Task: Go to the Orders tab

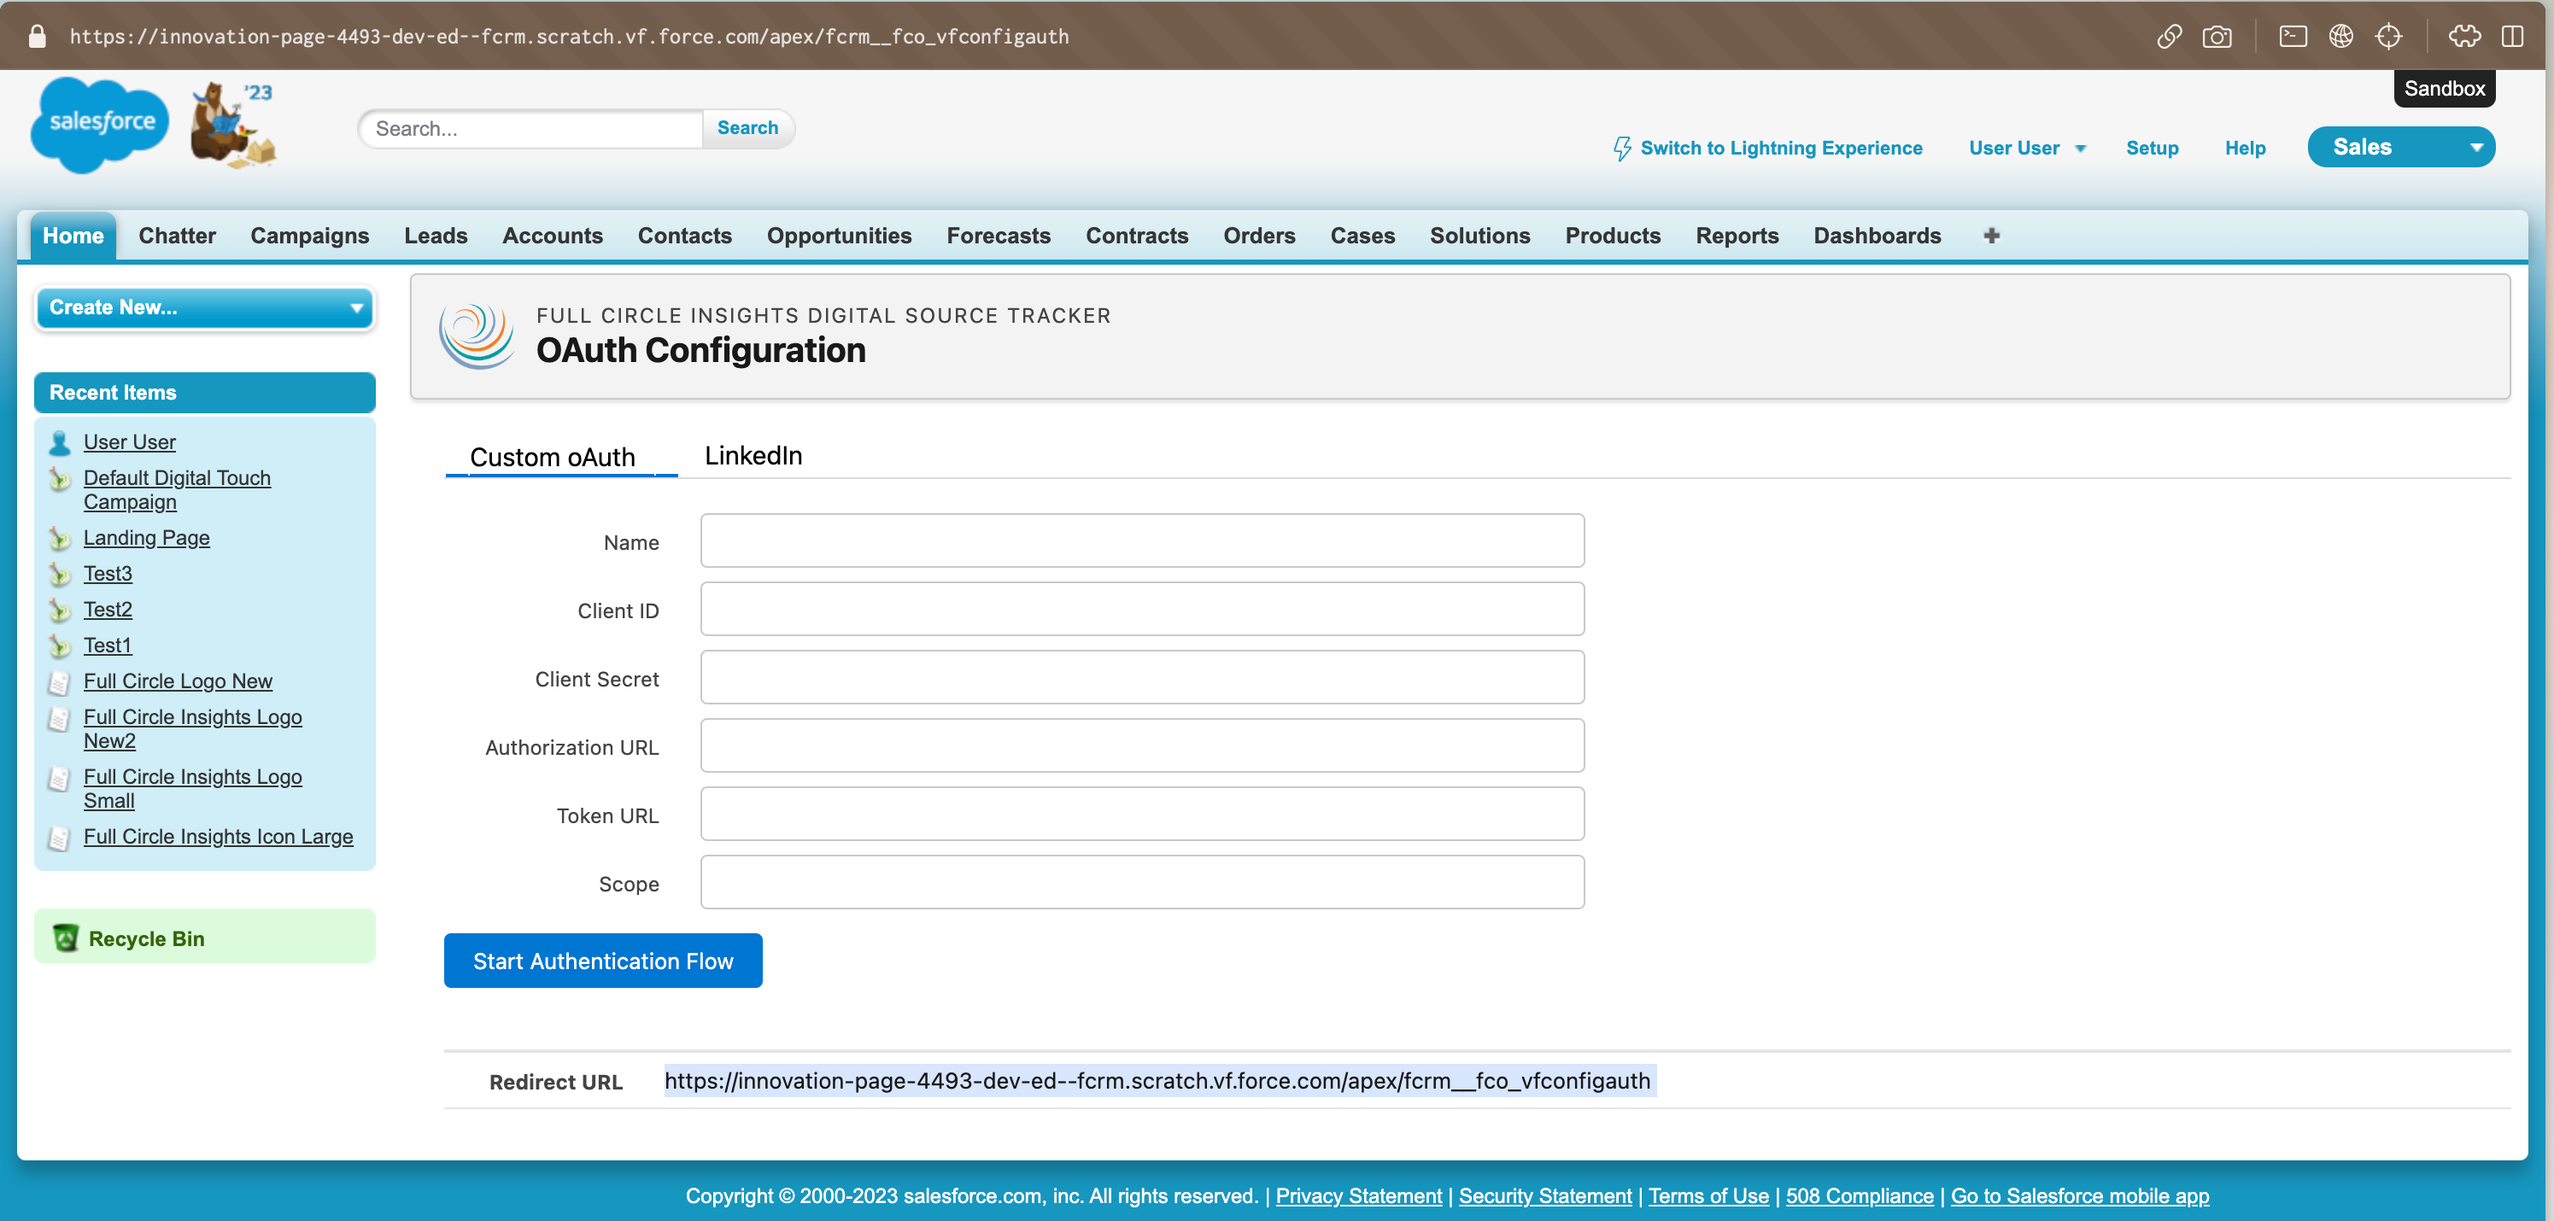Action: [1259, 236]
